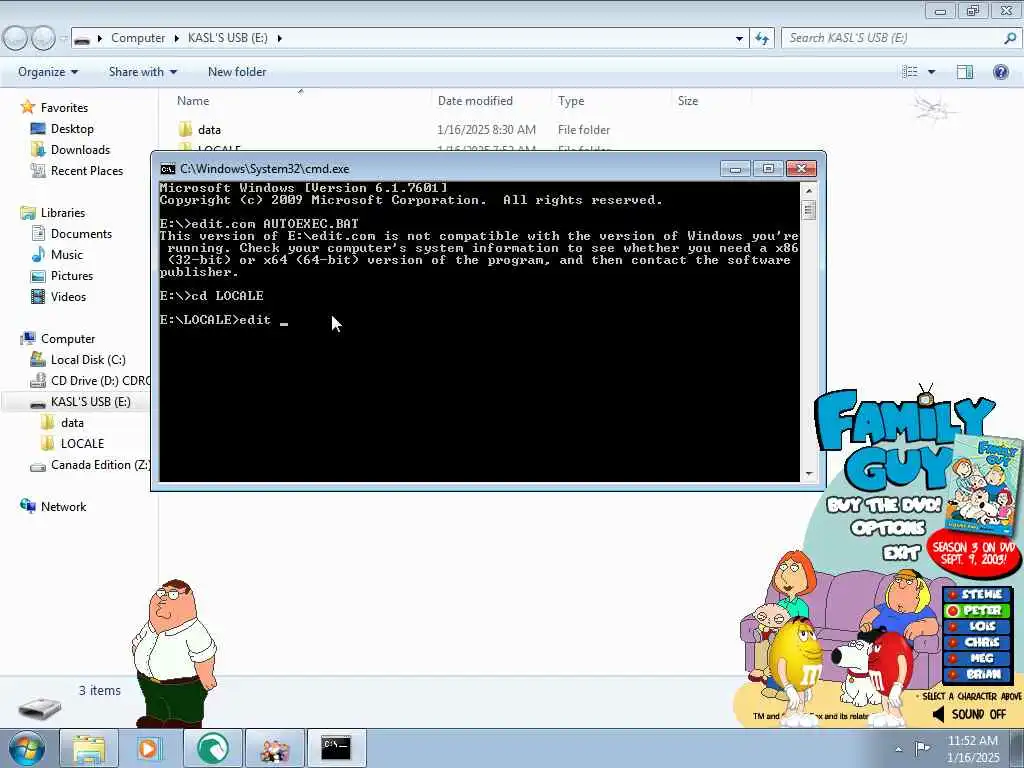1024x768 pixels.
Task: Click the Family Guy taskbar icon
Action: pyautogui.click(x=275, y=748)
